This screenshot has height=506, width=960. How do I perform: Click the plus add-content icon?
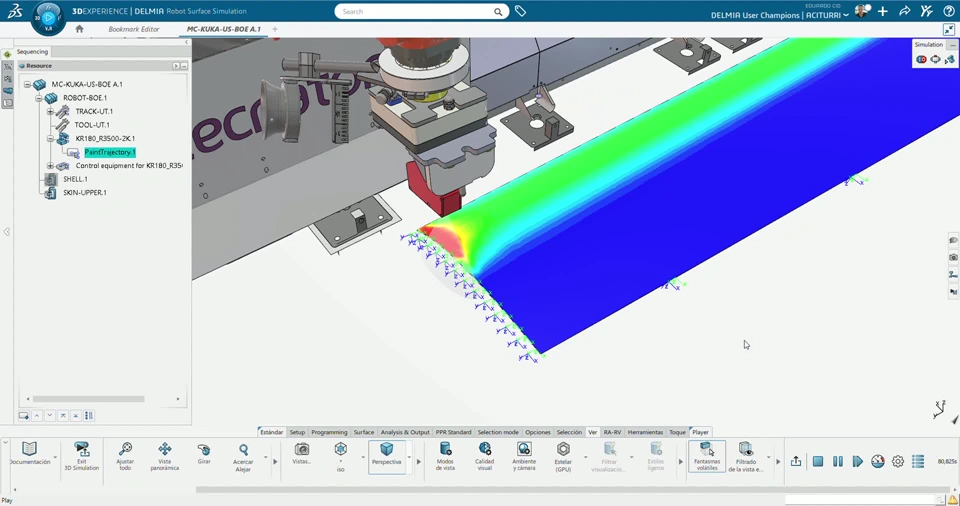pos(882,12)
